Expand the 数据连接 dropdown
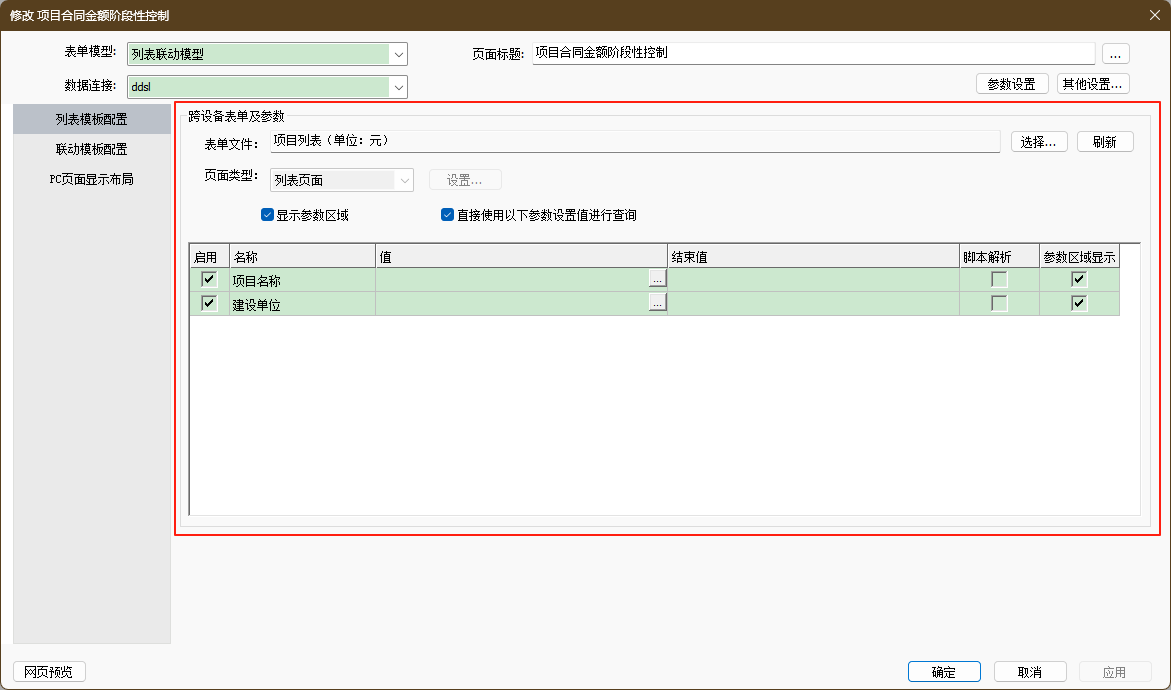The height and width of the screenshot is (690, 1171). (x=399, y=88)
